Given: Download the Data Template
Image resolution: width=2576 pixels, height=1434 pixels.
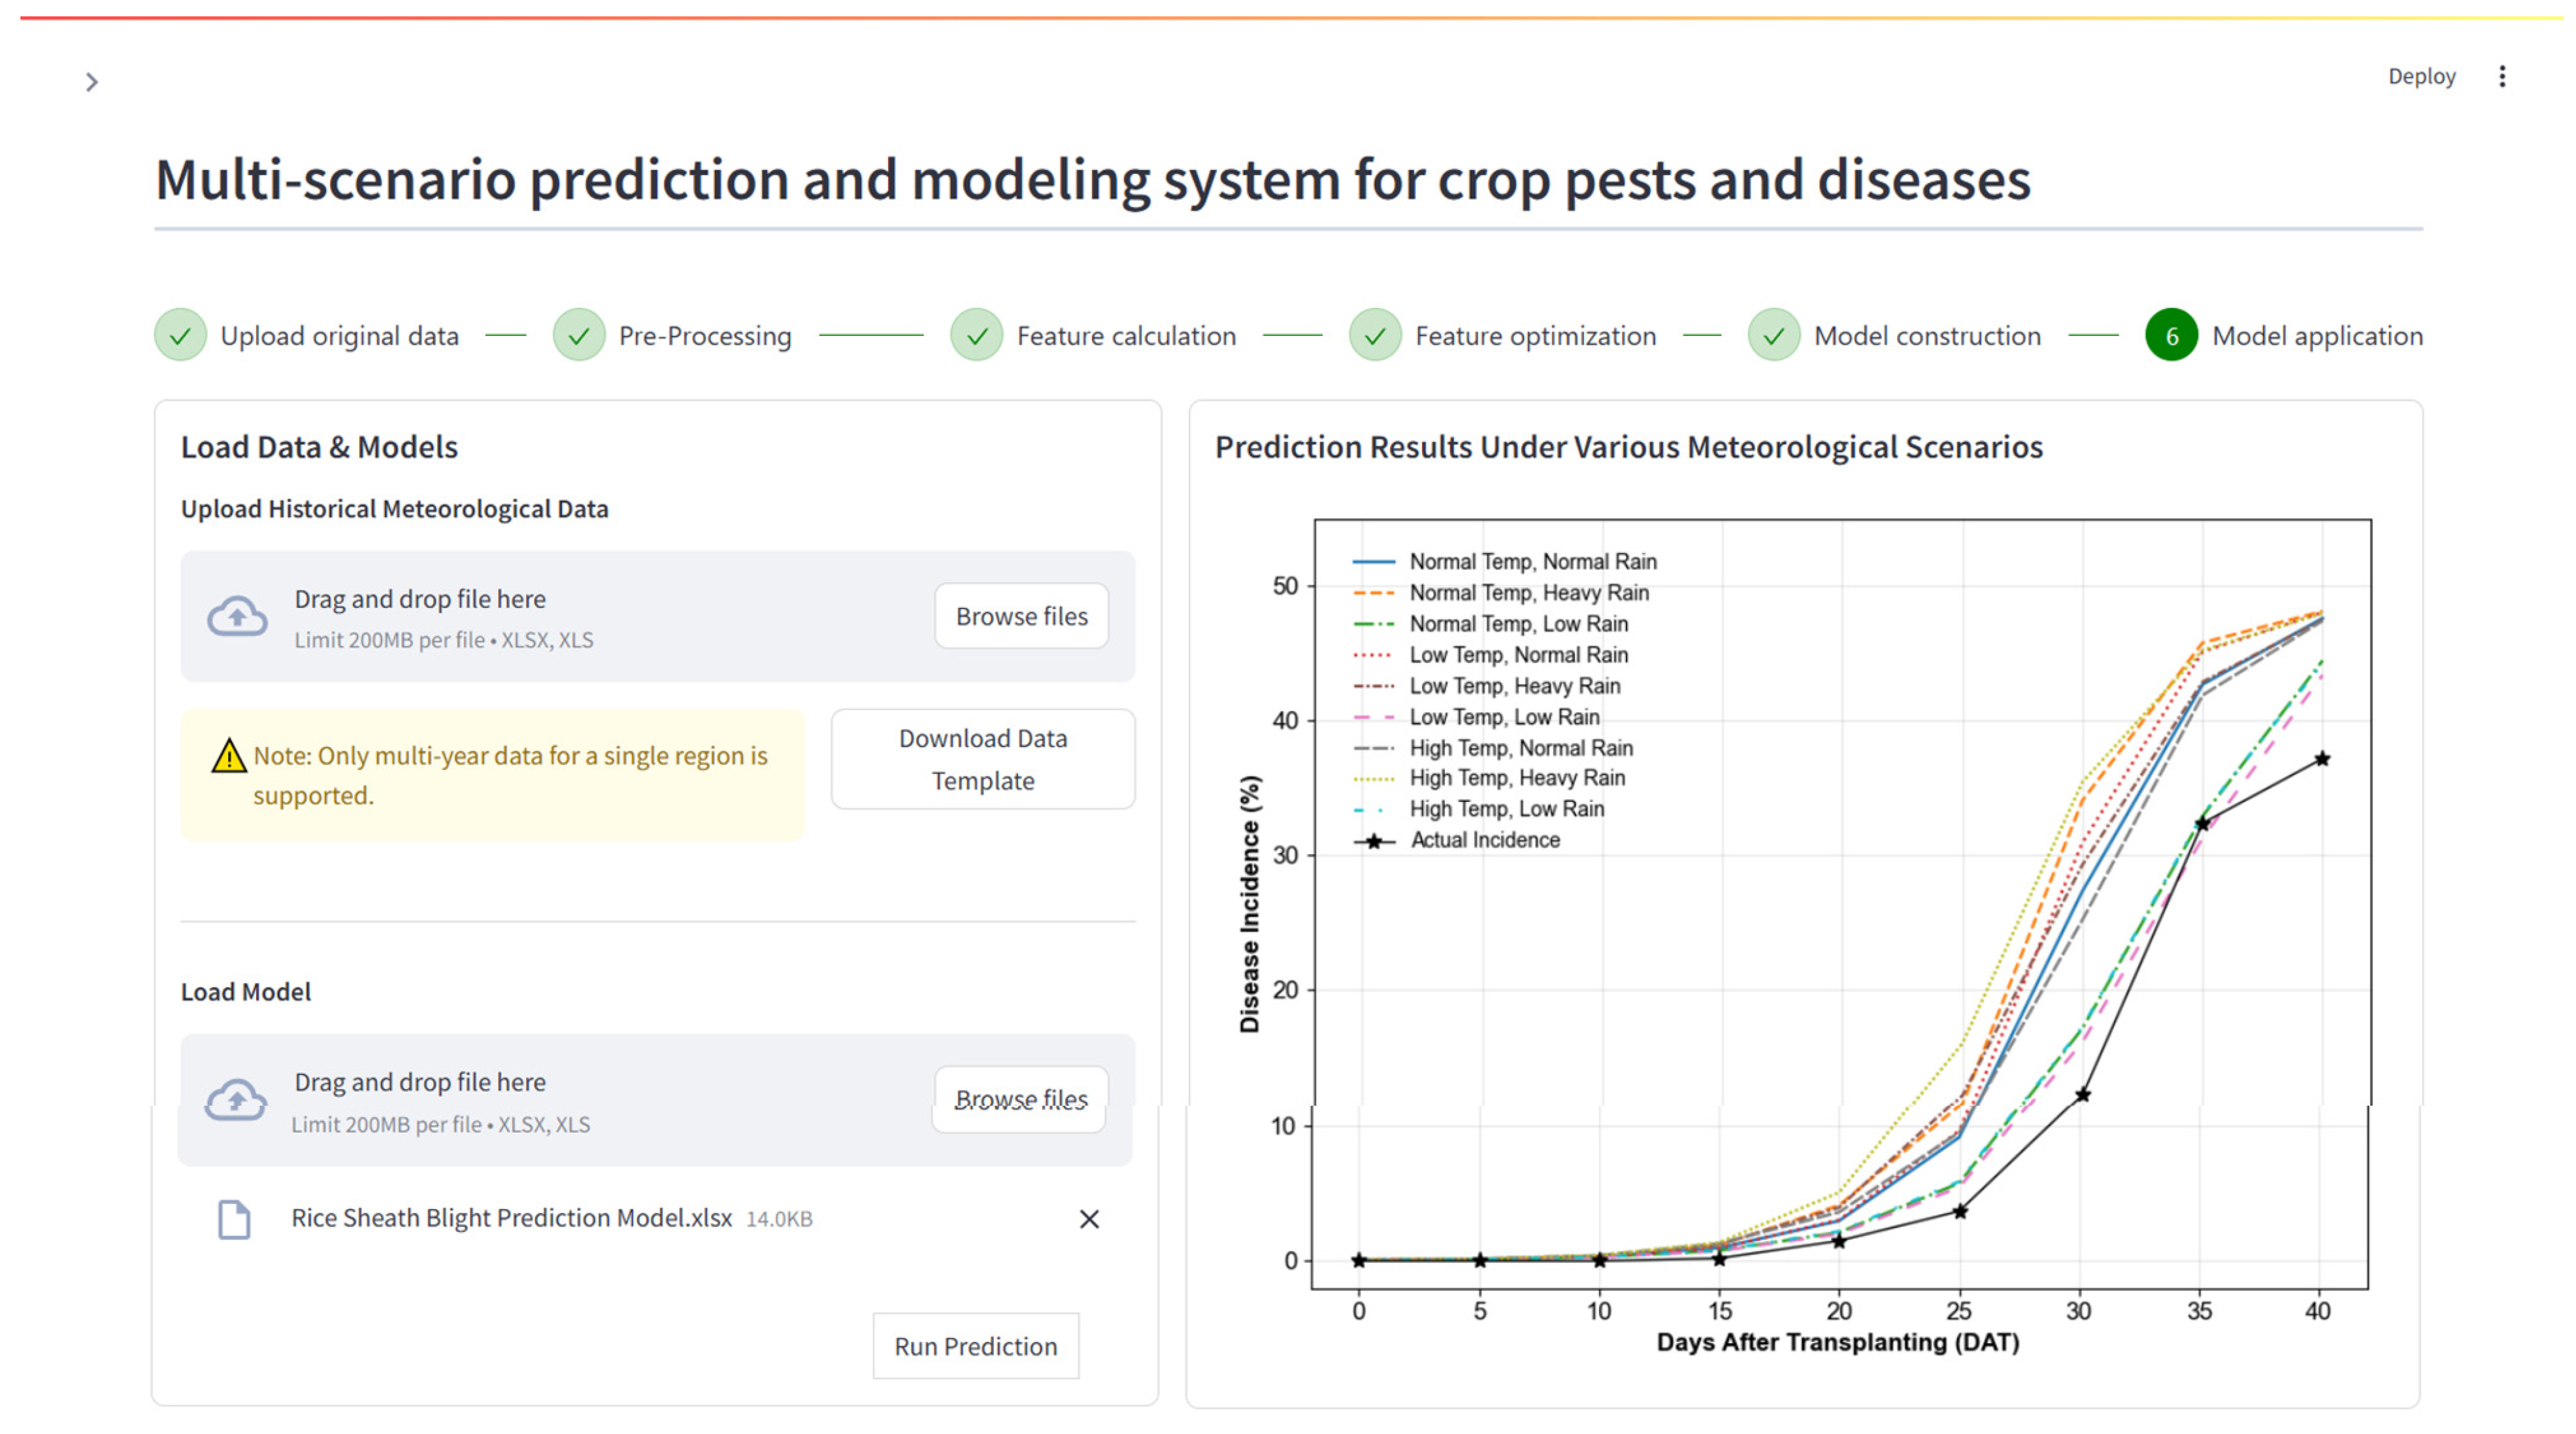Looking at the screenshot, I should [x=982, y=759].
